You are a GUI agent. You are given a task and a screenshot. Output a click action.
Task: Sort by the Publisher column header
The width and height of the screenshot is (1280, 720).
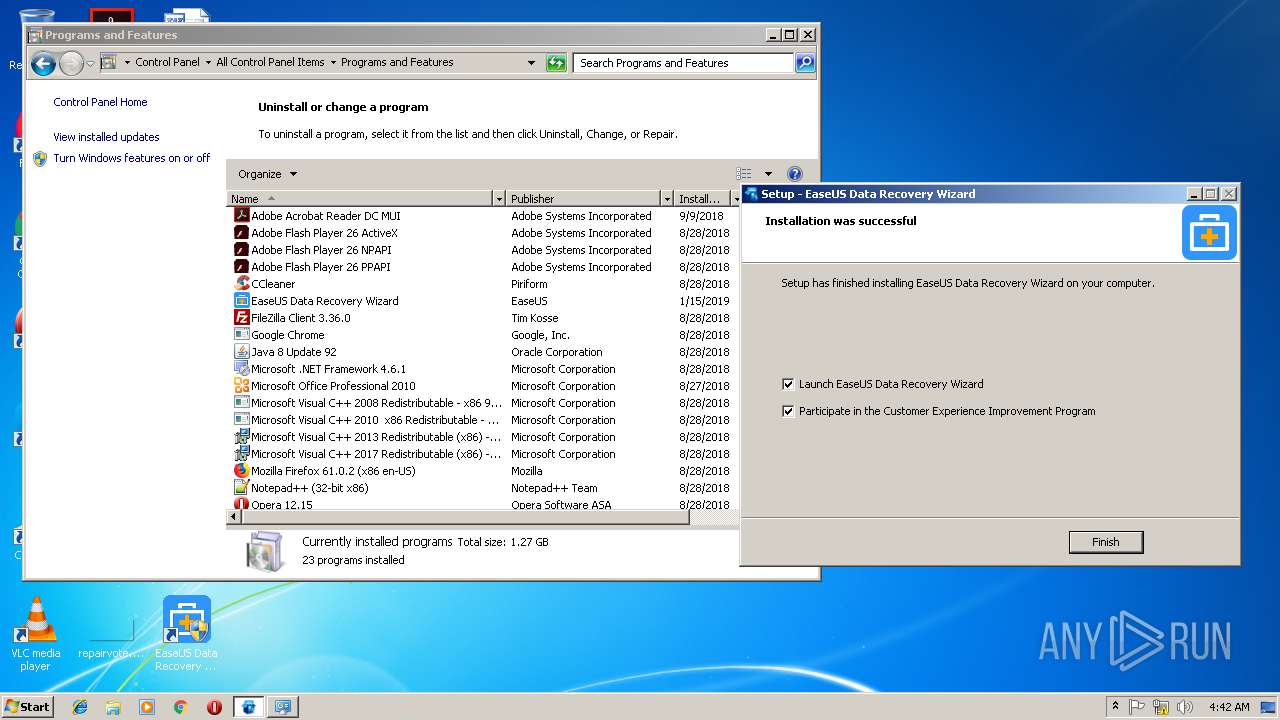583,198
